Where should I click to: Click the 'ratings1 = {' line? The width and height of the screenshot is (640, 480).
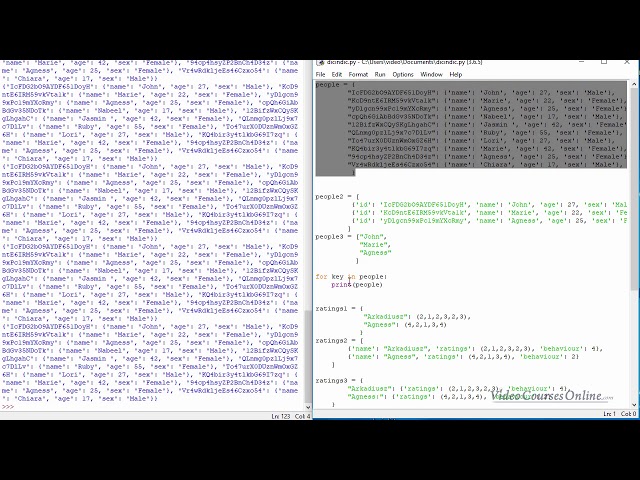tap(339, 309)
